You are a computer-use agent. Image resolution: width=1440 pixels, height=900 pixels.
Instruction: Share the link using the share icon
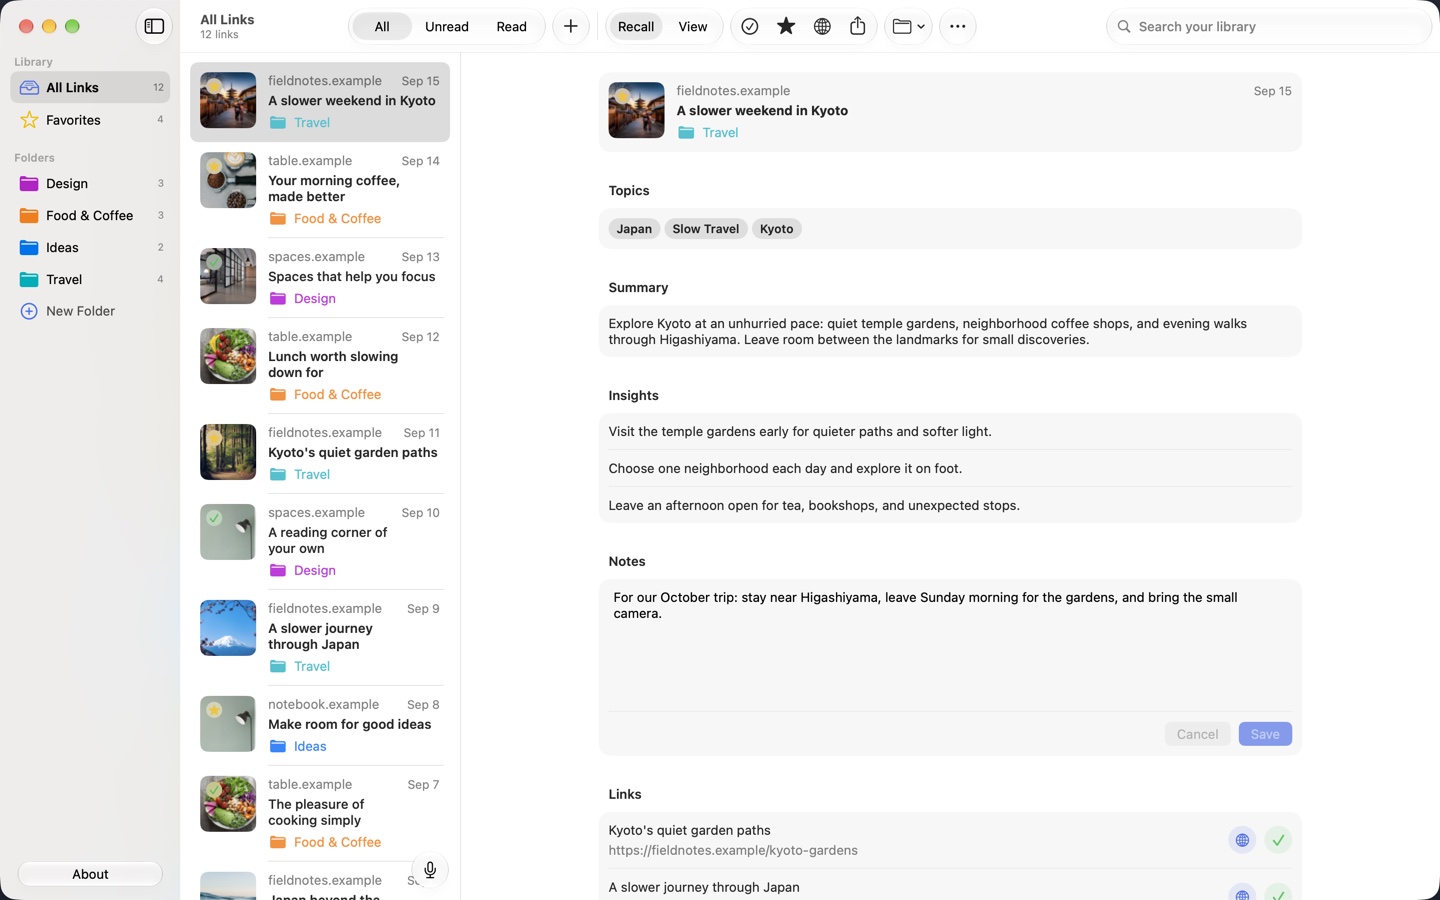[x=858, y=27]
